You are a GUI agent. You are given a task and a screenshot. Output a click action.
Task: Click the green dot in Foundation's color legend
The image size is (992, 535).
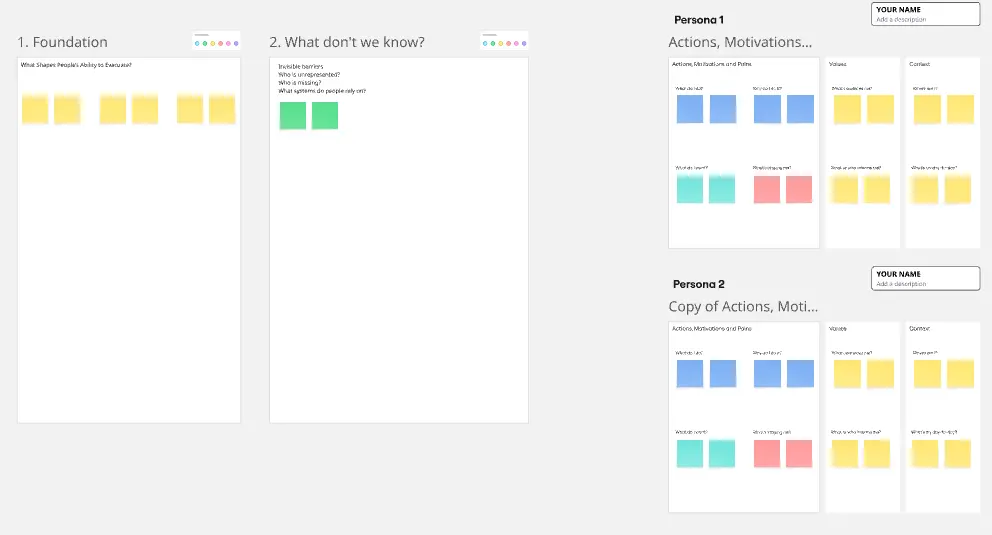(x=205, y=44)
